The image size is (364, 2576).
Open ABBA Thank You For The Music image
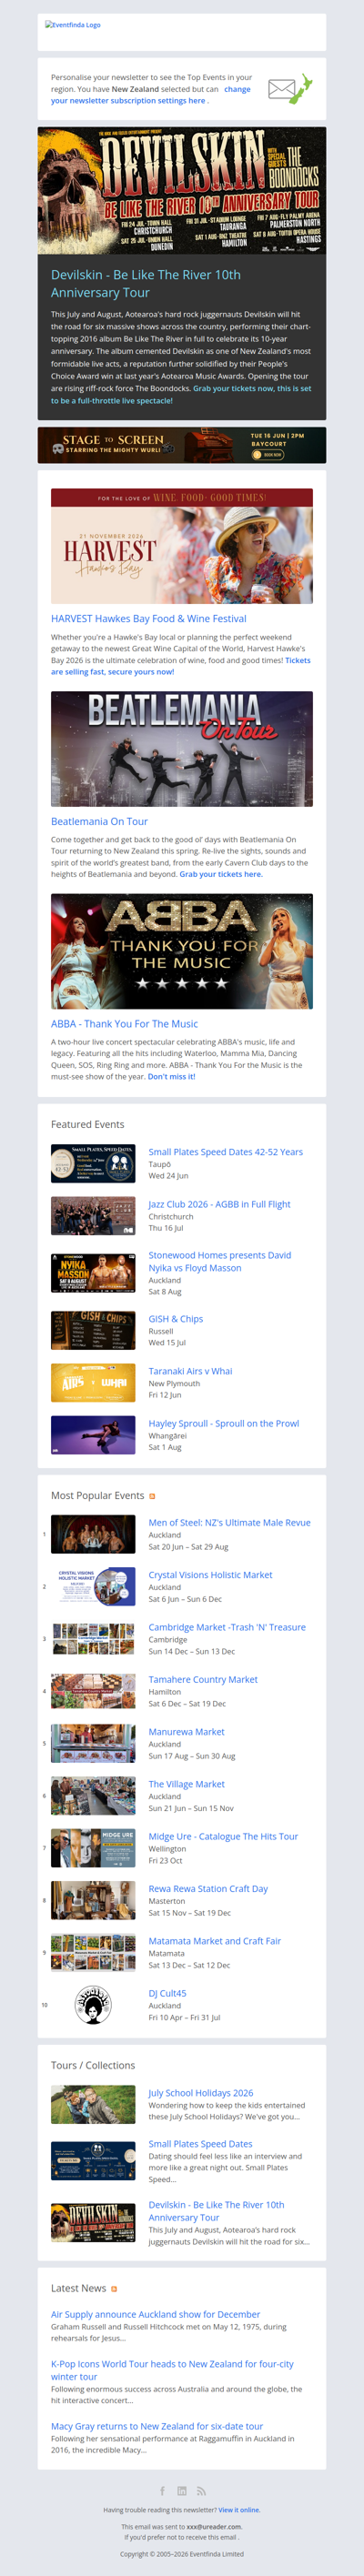coord(182,951)
